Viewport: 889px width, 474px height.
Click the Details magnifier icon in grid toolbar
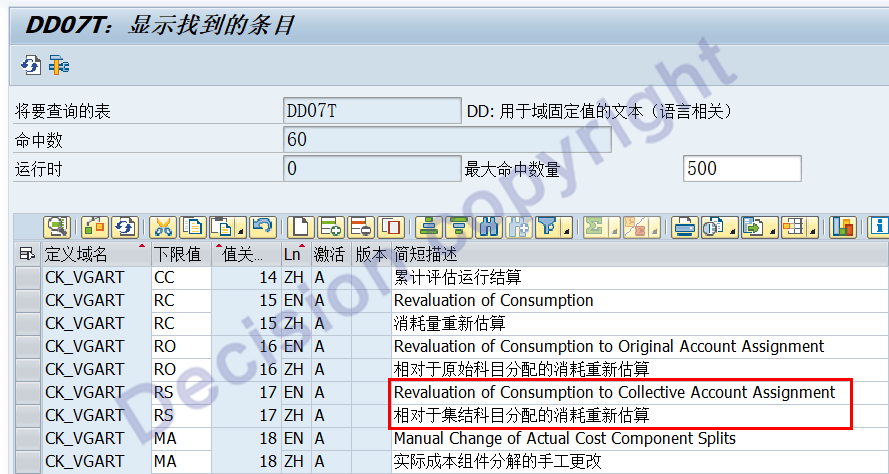coord(56,227)
